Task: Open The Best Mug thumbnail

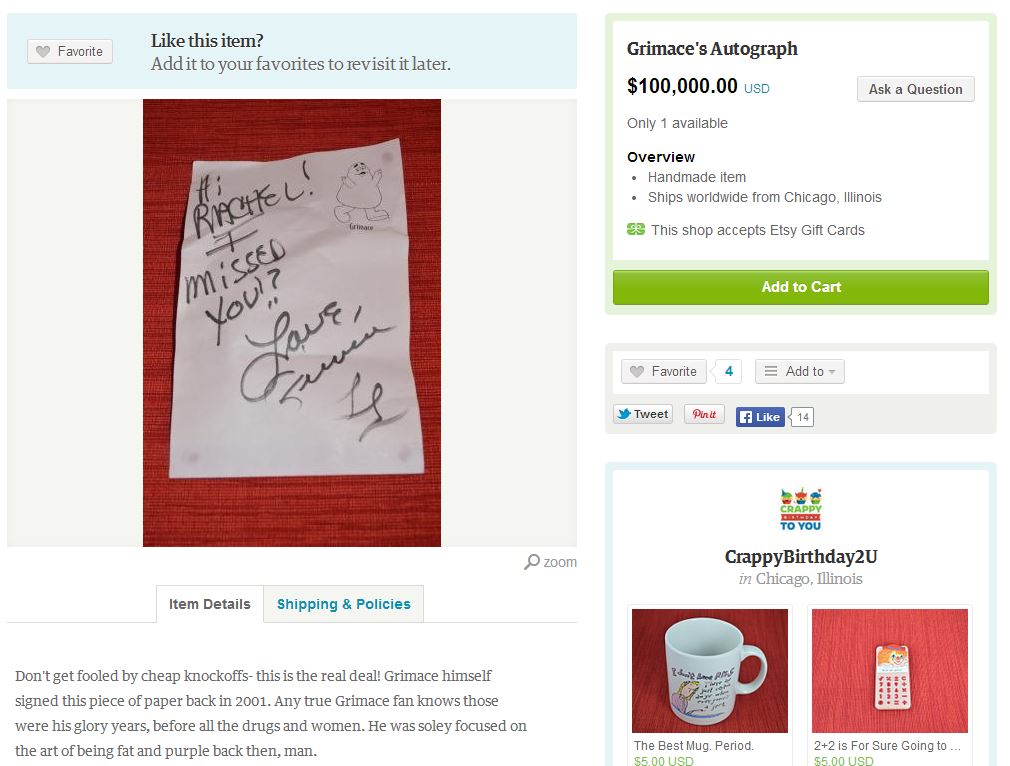Action: click(x=710, y=671)
